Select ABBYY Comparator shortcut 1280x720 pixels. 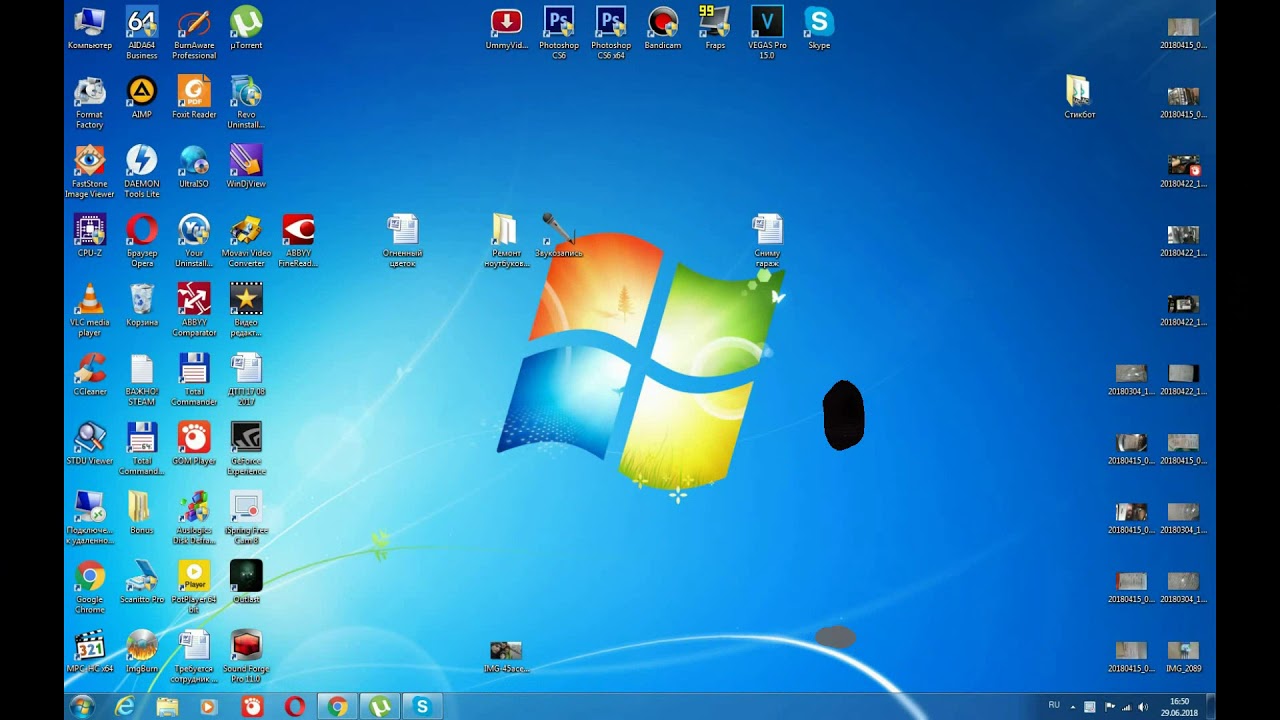194,310
